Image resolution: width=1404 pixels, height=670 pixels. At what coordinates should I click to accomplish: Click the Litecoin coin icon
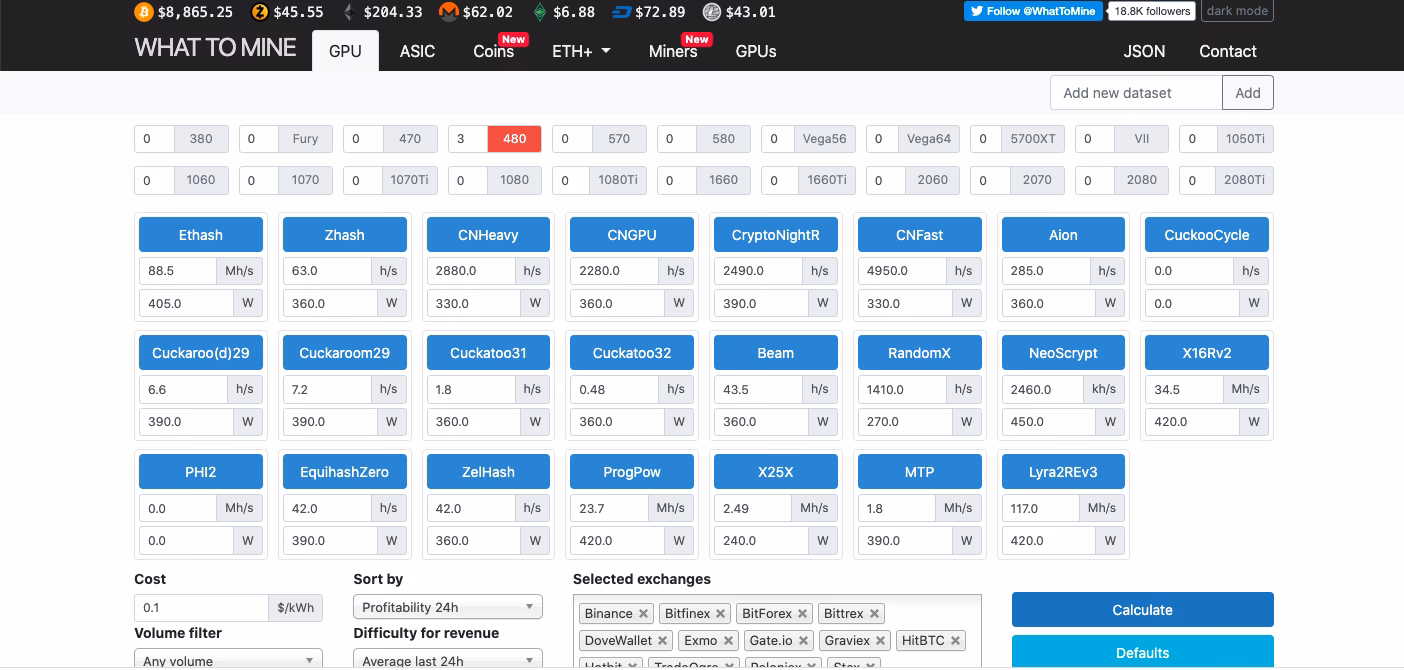coord(712,12)
